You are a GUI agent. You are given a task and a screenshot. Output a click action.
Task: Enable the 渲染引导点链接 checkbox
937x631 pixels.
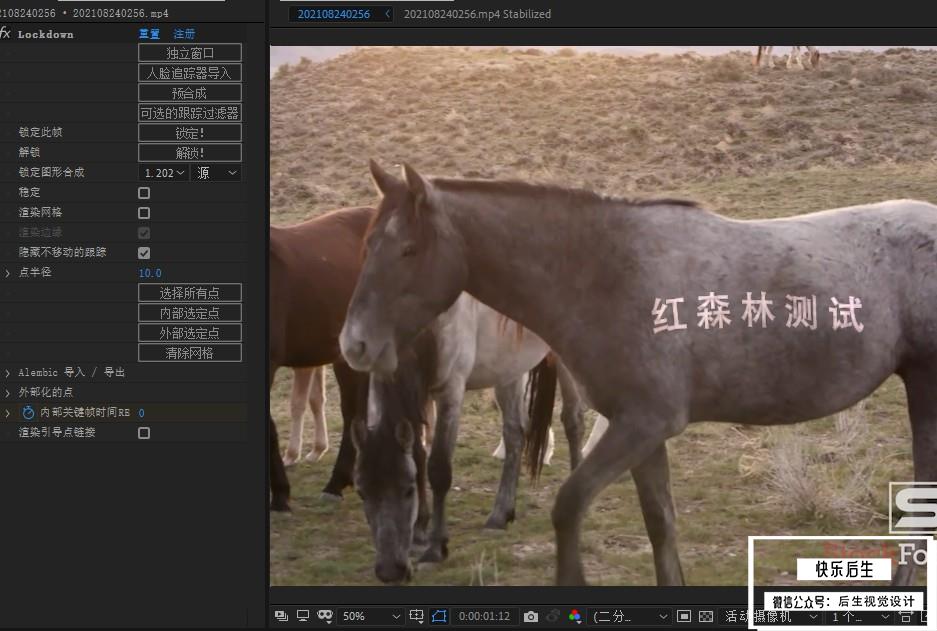coord(144,433)
